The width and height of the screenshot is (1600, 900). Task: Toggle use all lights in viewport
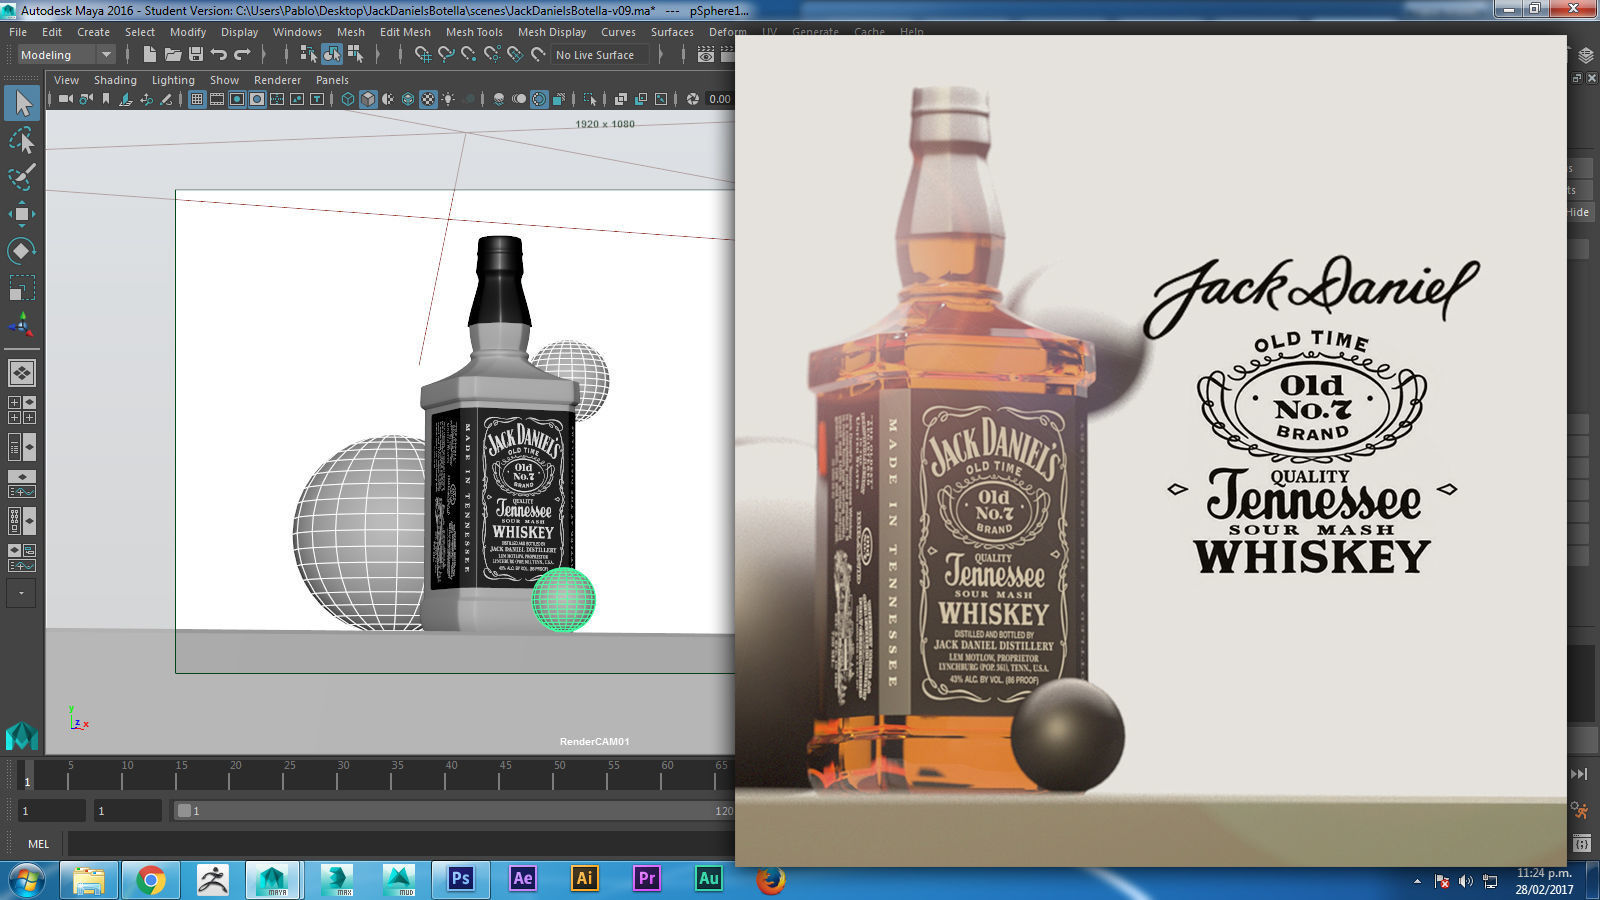tap(448, 99)
